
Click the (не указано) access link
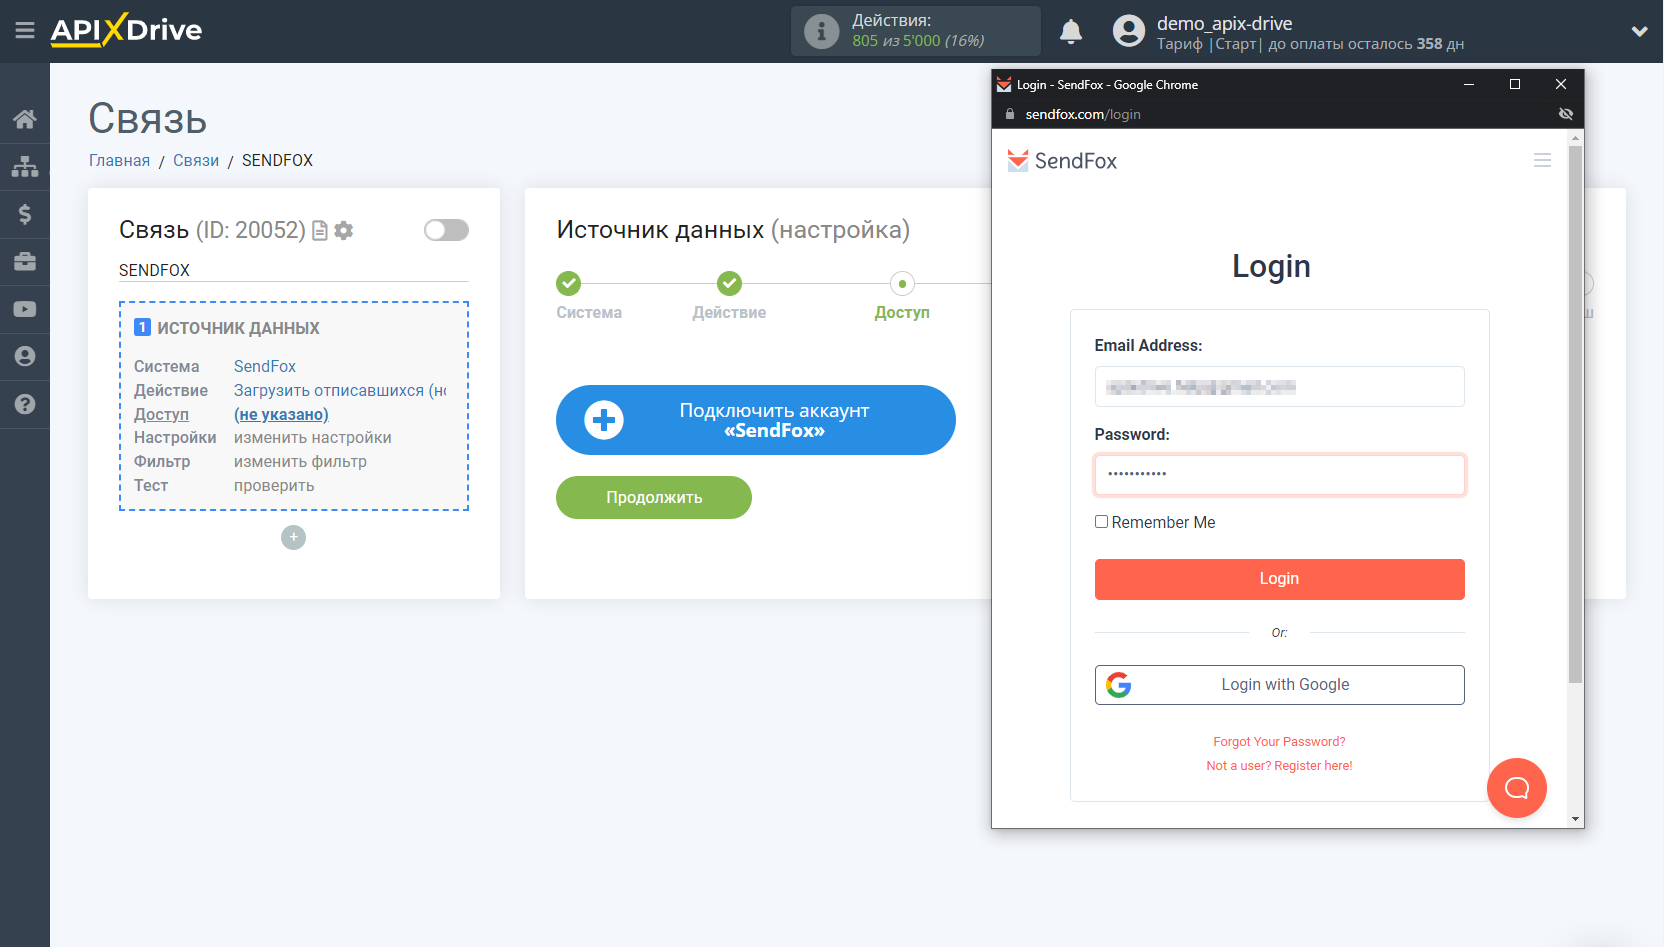click(x=281, y=415)
